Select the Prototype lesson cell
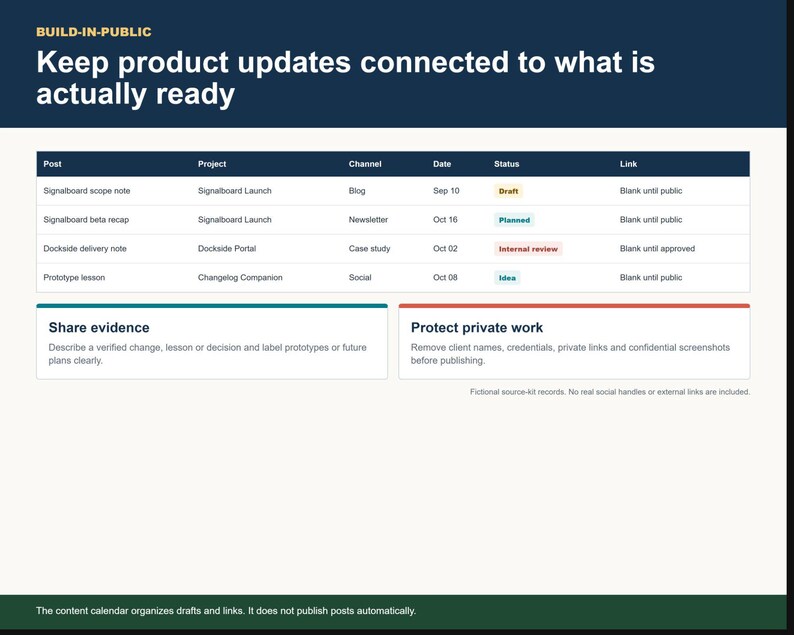 pos(74,277)
